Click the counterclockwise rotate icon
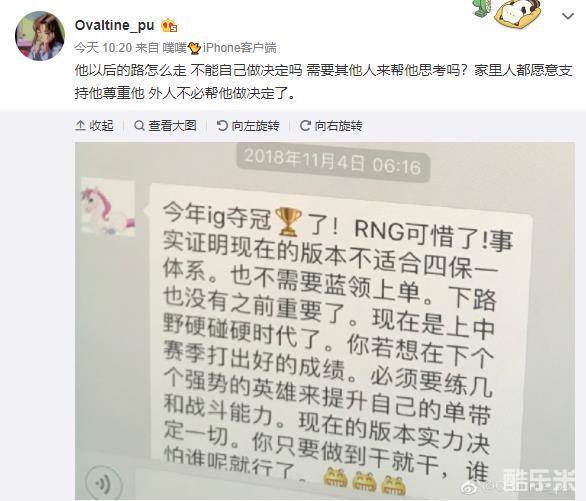The height and width of the screenshot is (501, 586). tap(222, 126)
